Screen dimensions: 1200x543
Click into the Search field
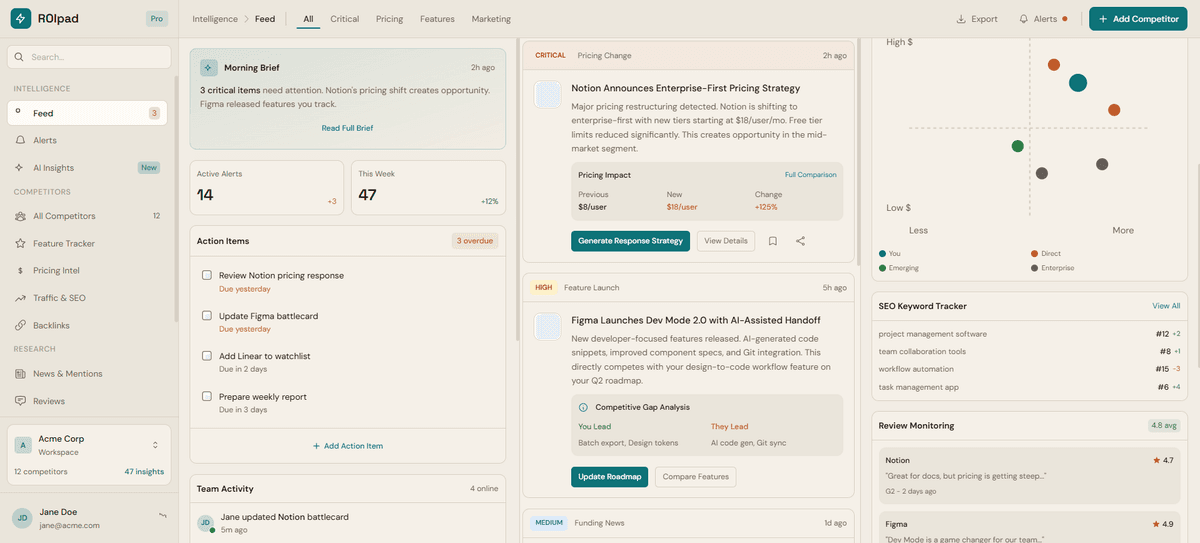[x=88, y=57]
